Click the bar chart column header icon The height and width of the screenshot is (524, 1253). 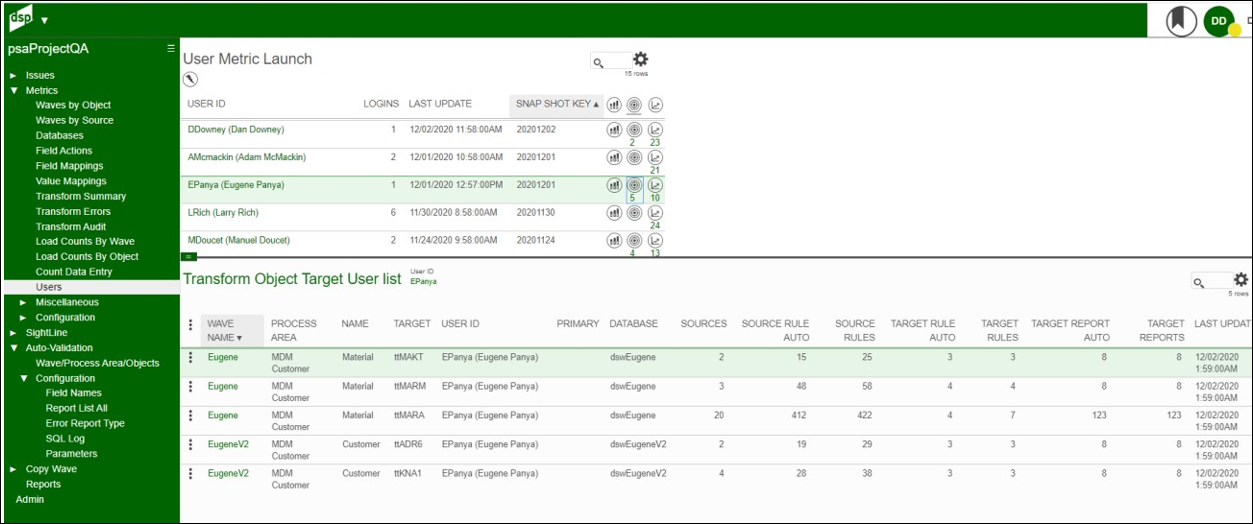(x=614, y=104)
